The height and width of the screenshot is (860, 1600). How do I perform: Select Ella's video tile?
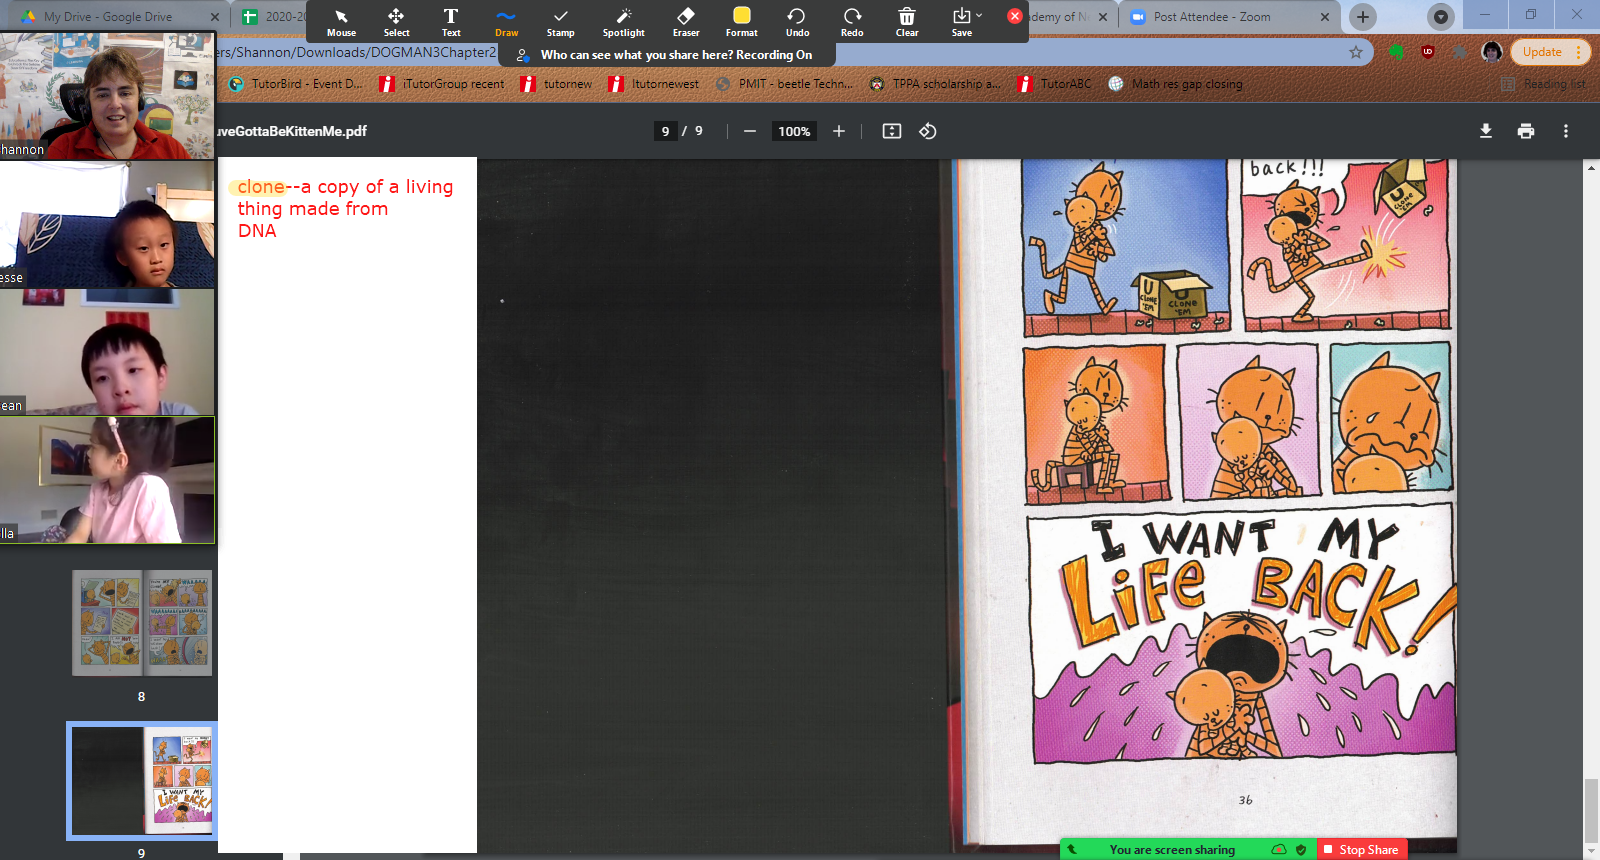point(107,480)
